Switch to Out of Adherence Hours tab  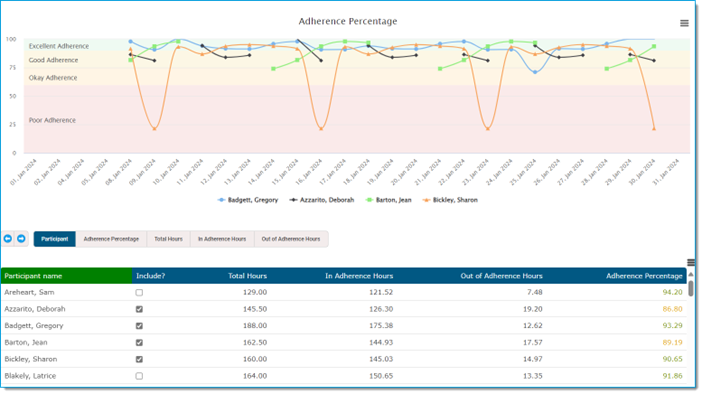point(291,239)
